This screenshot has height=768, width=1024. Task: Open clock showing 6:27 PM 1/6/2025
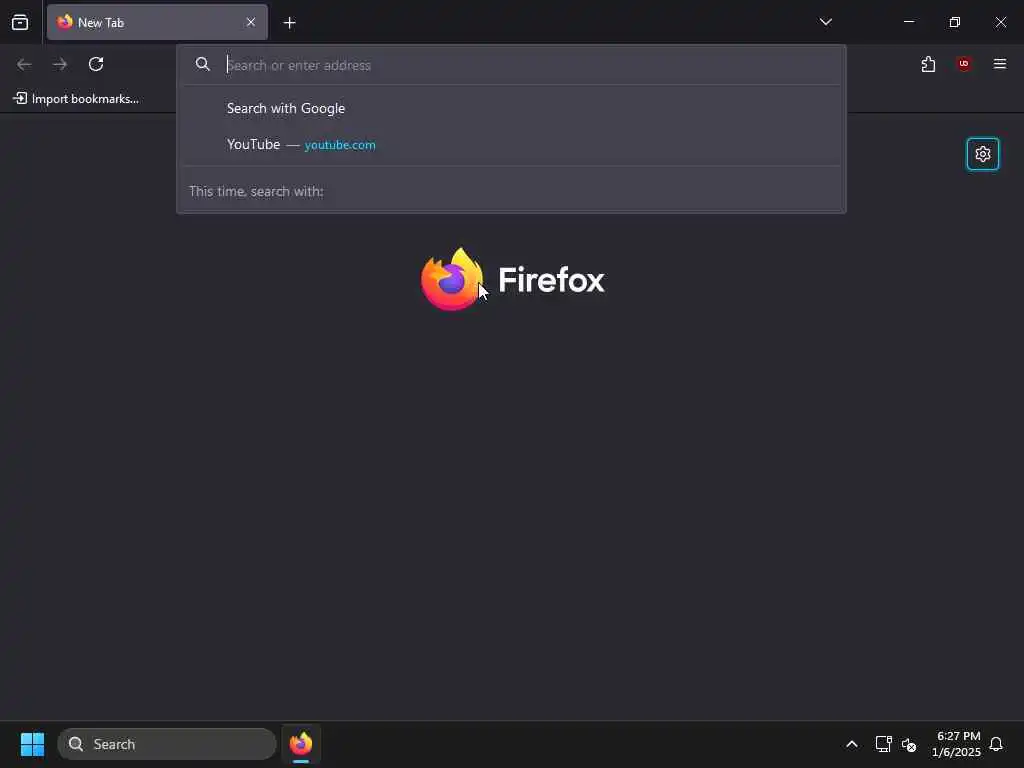pos(956,744)
